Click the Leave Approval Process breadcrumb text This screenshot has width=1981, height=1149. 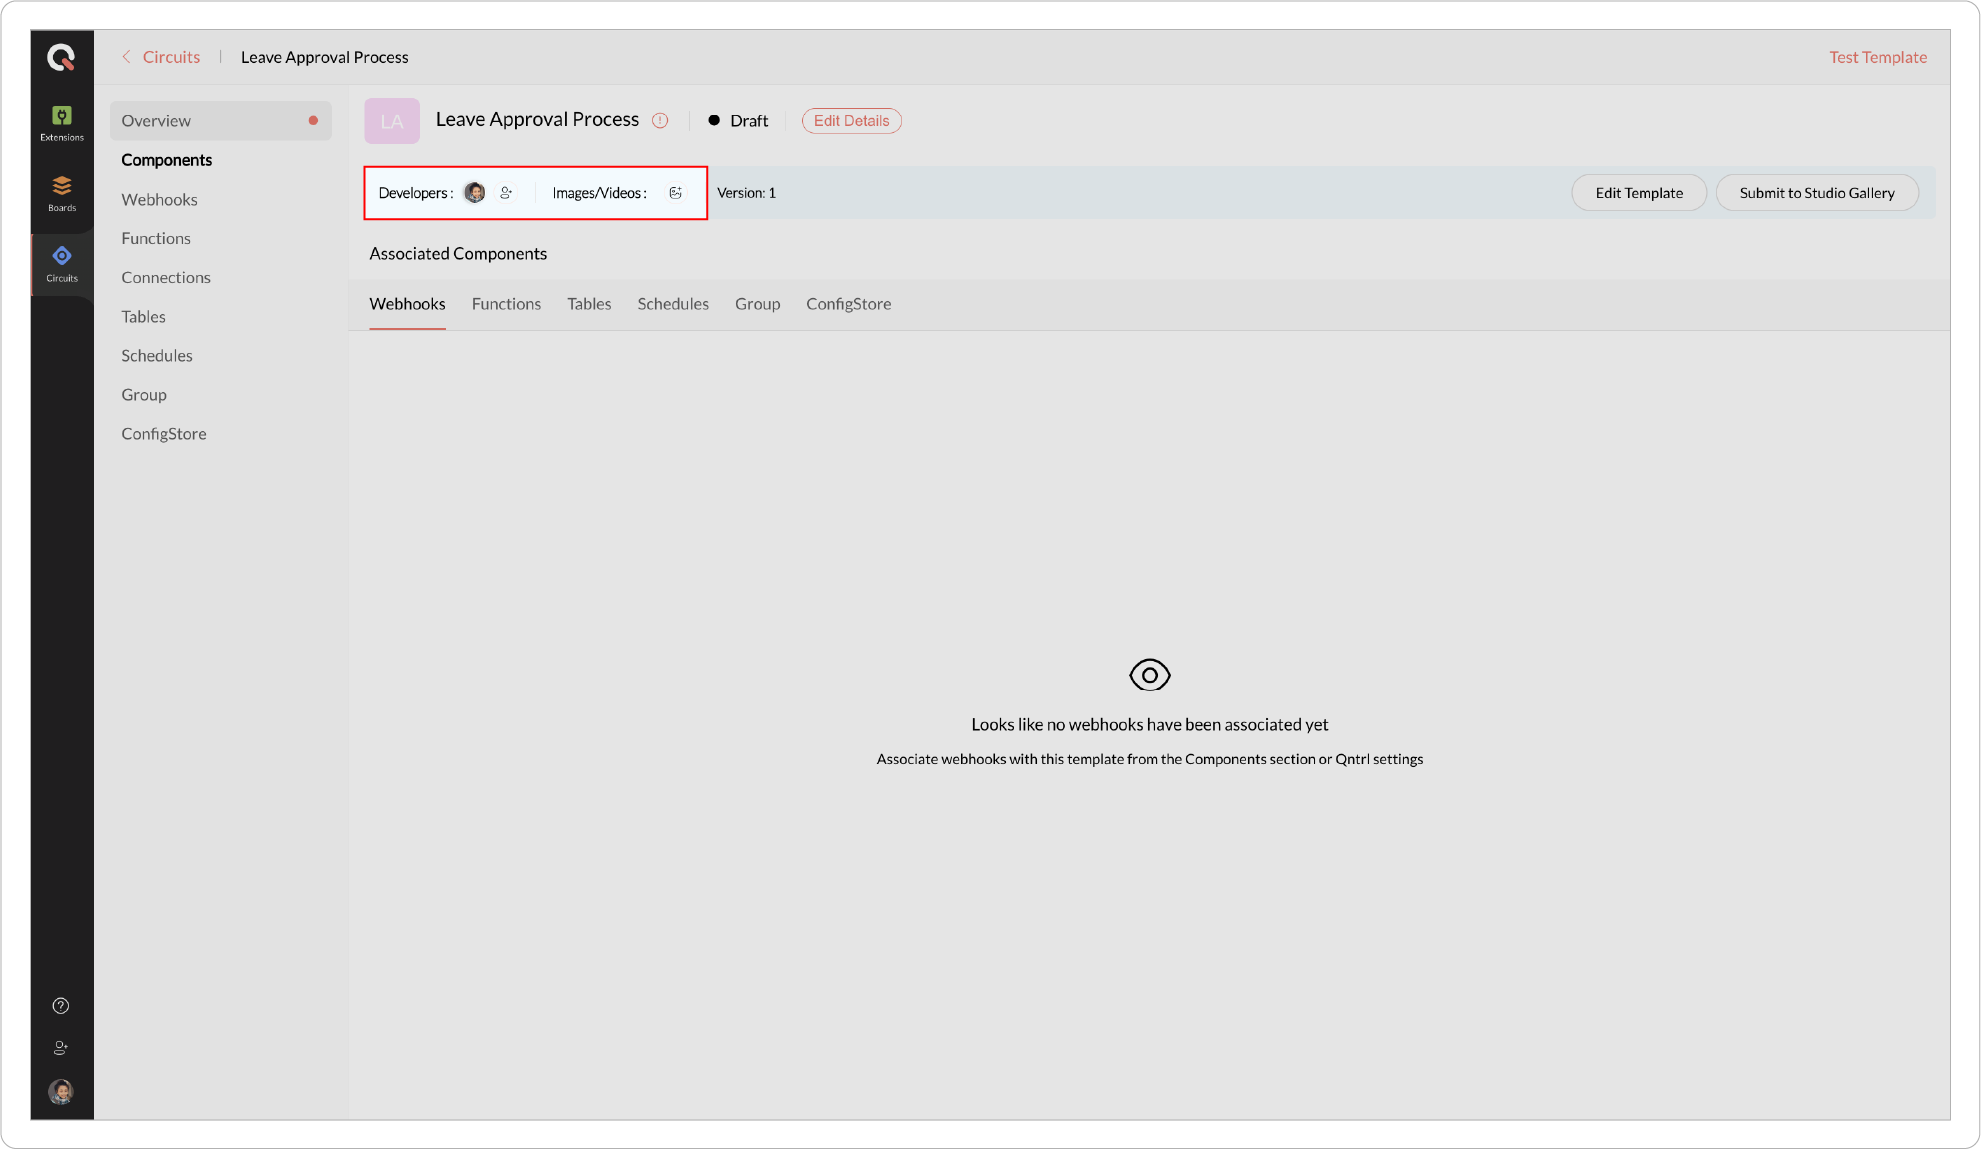325,57
